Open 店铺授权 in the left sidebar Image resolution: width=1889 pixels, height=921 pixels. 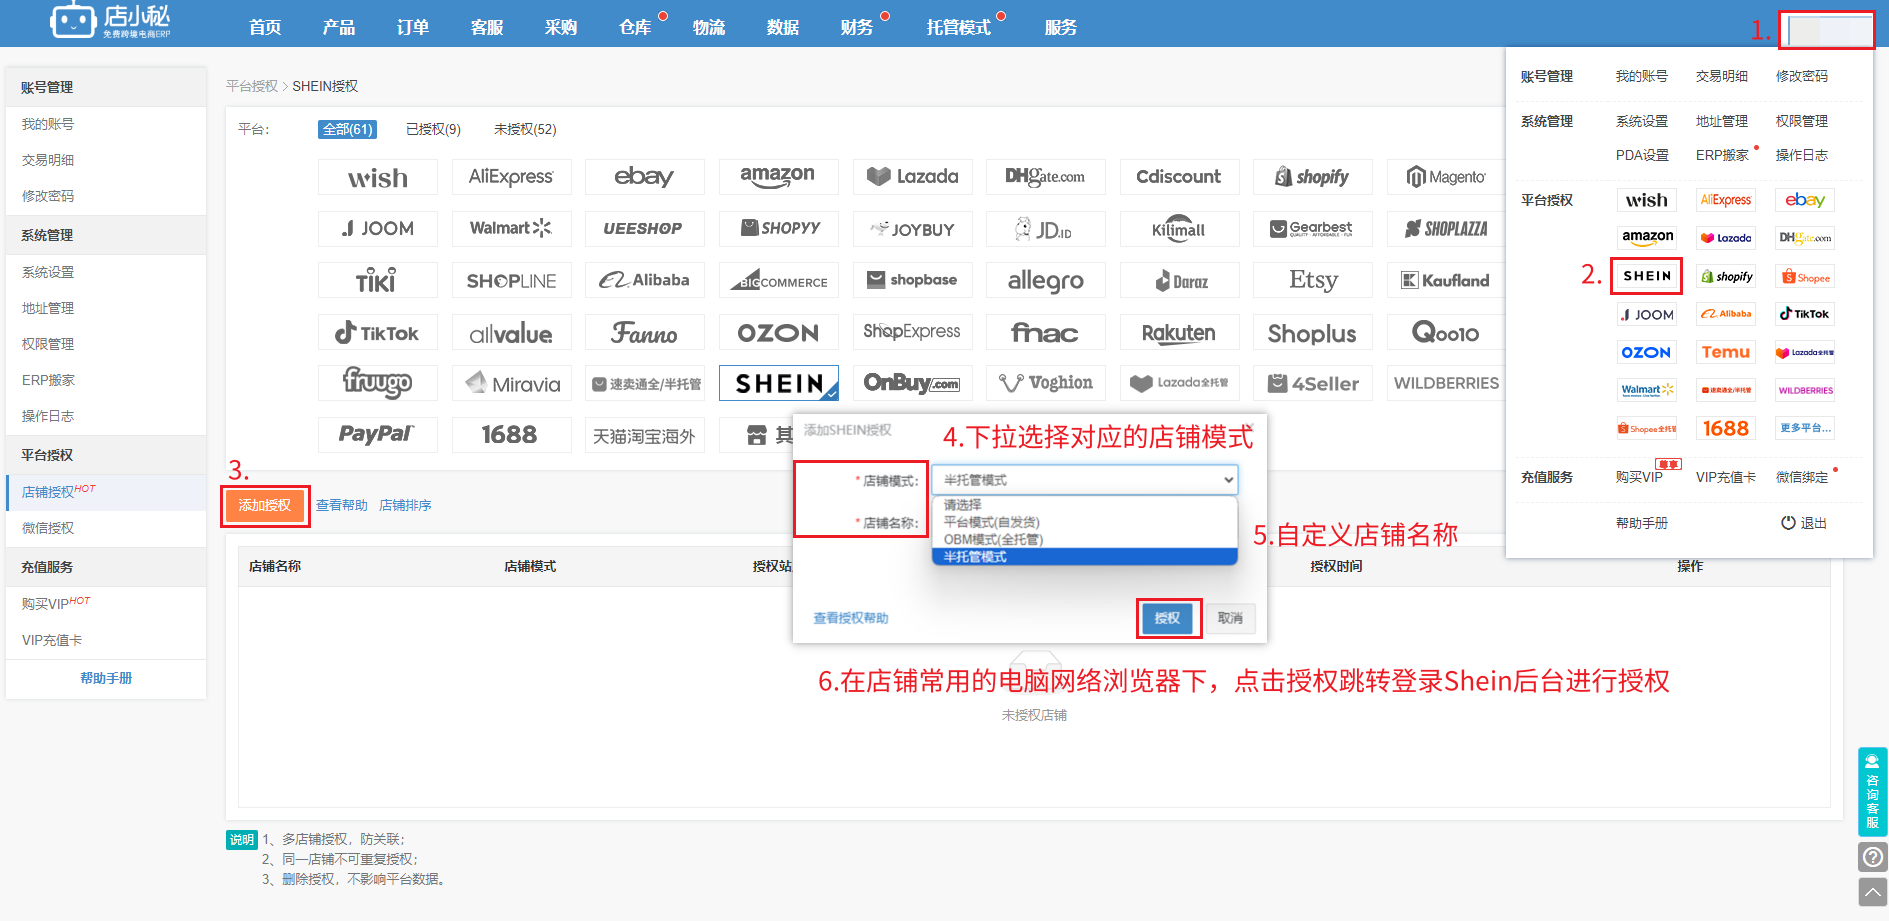106,491
